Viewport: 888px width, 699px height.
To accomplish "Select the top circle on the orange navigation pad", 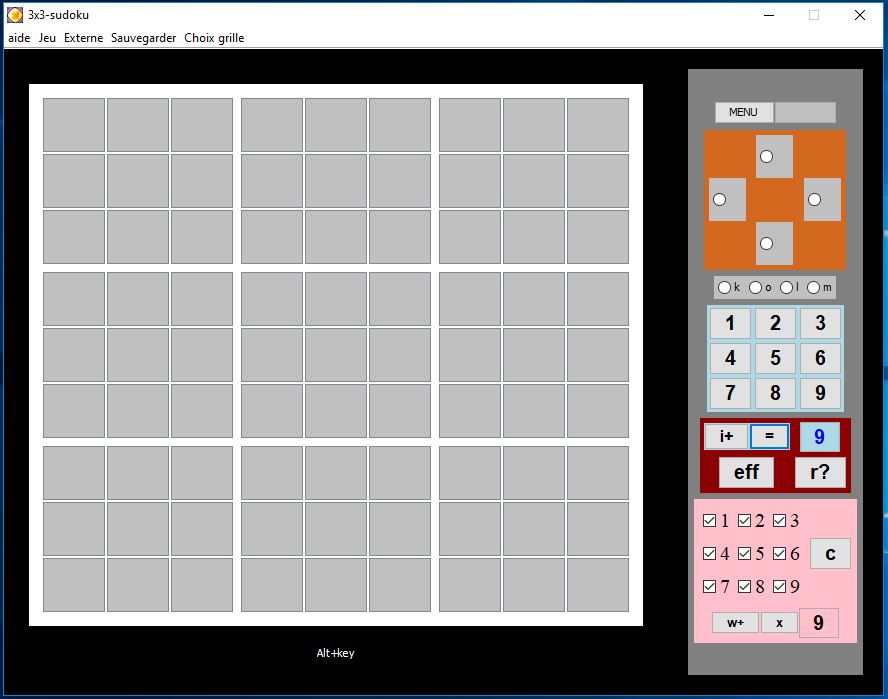I will click(x=767, y=155).
